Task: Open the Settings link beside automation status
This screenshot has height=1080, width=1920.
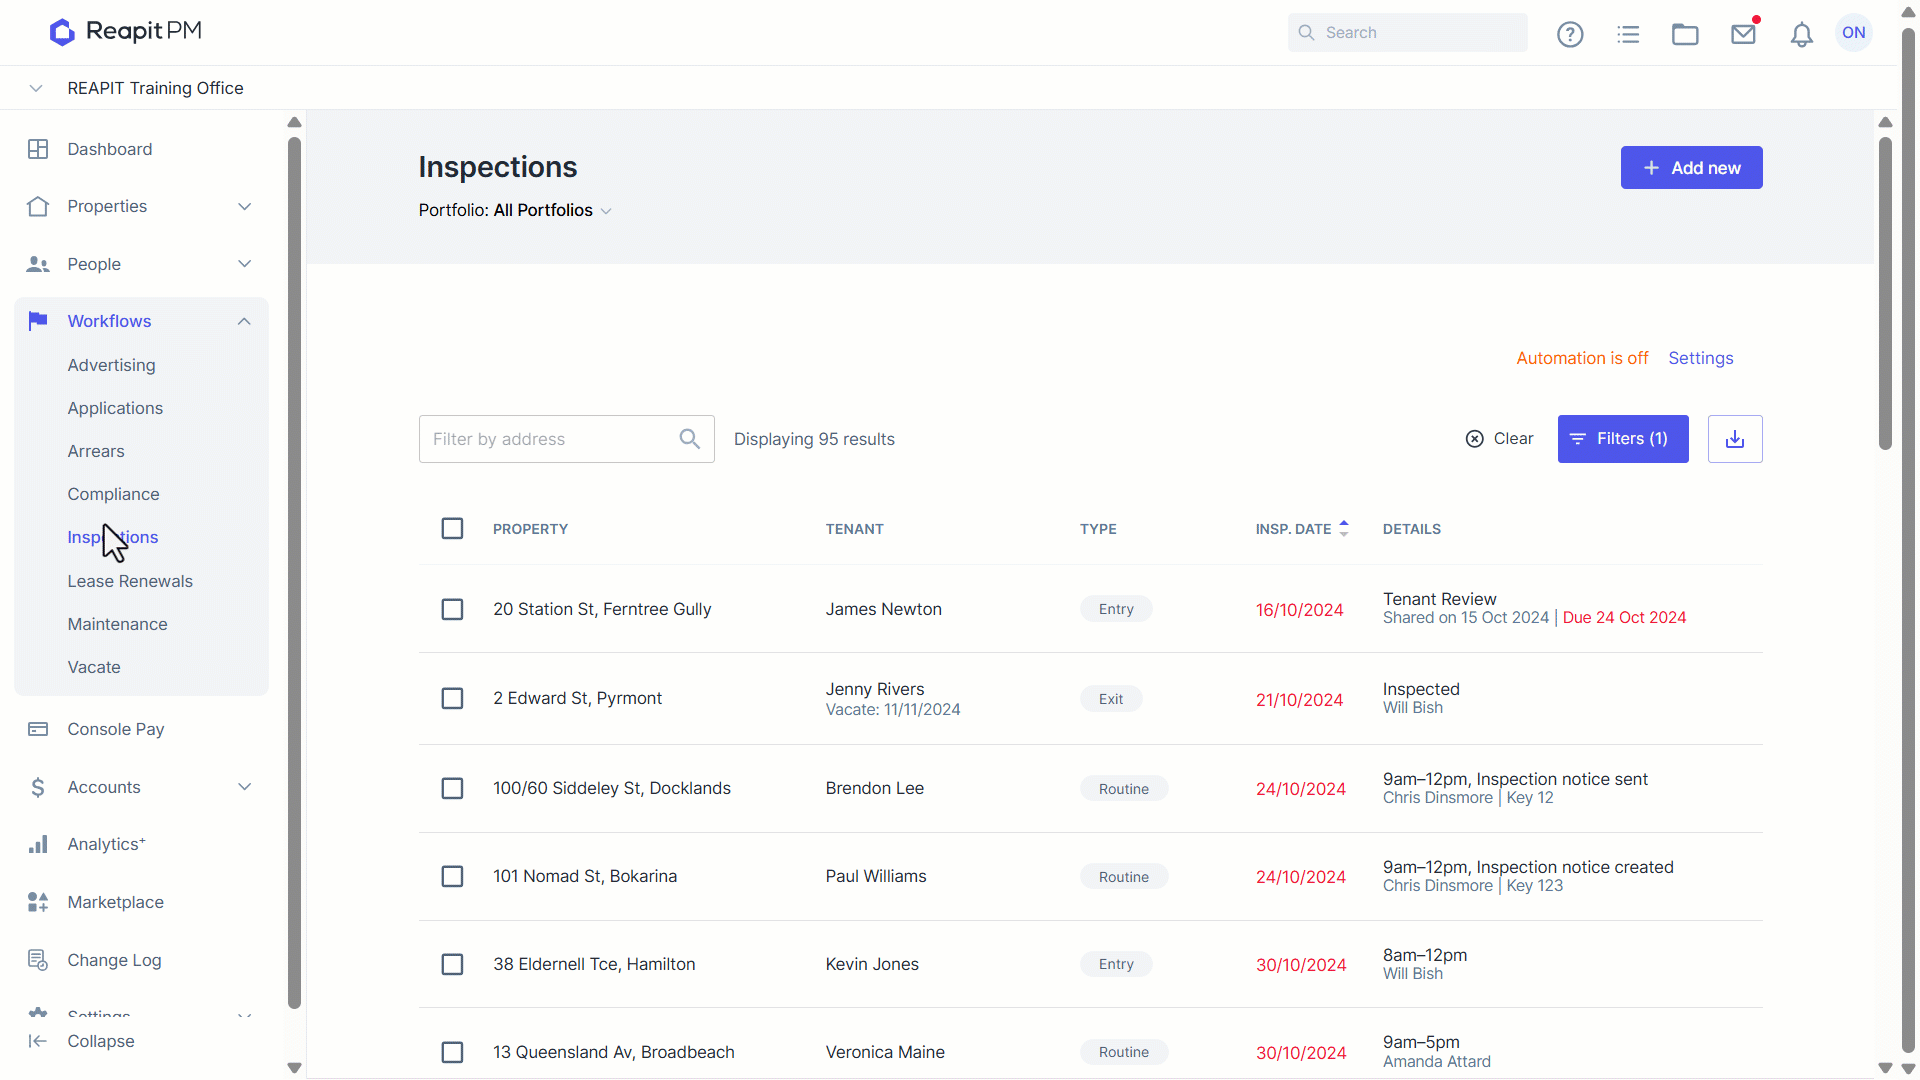Action: pyautogui.click(x=1701, y=358)
